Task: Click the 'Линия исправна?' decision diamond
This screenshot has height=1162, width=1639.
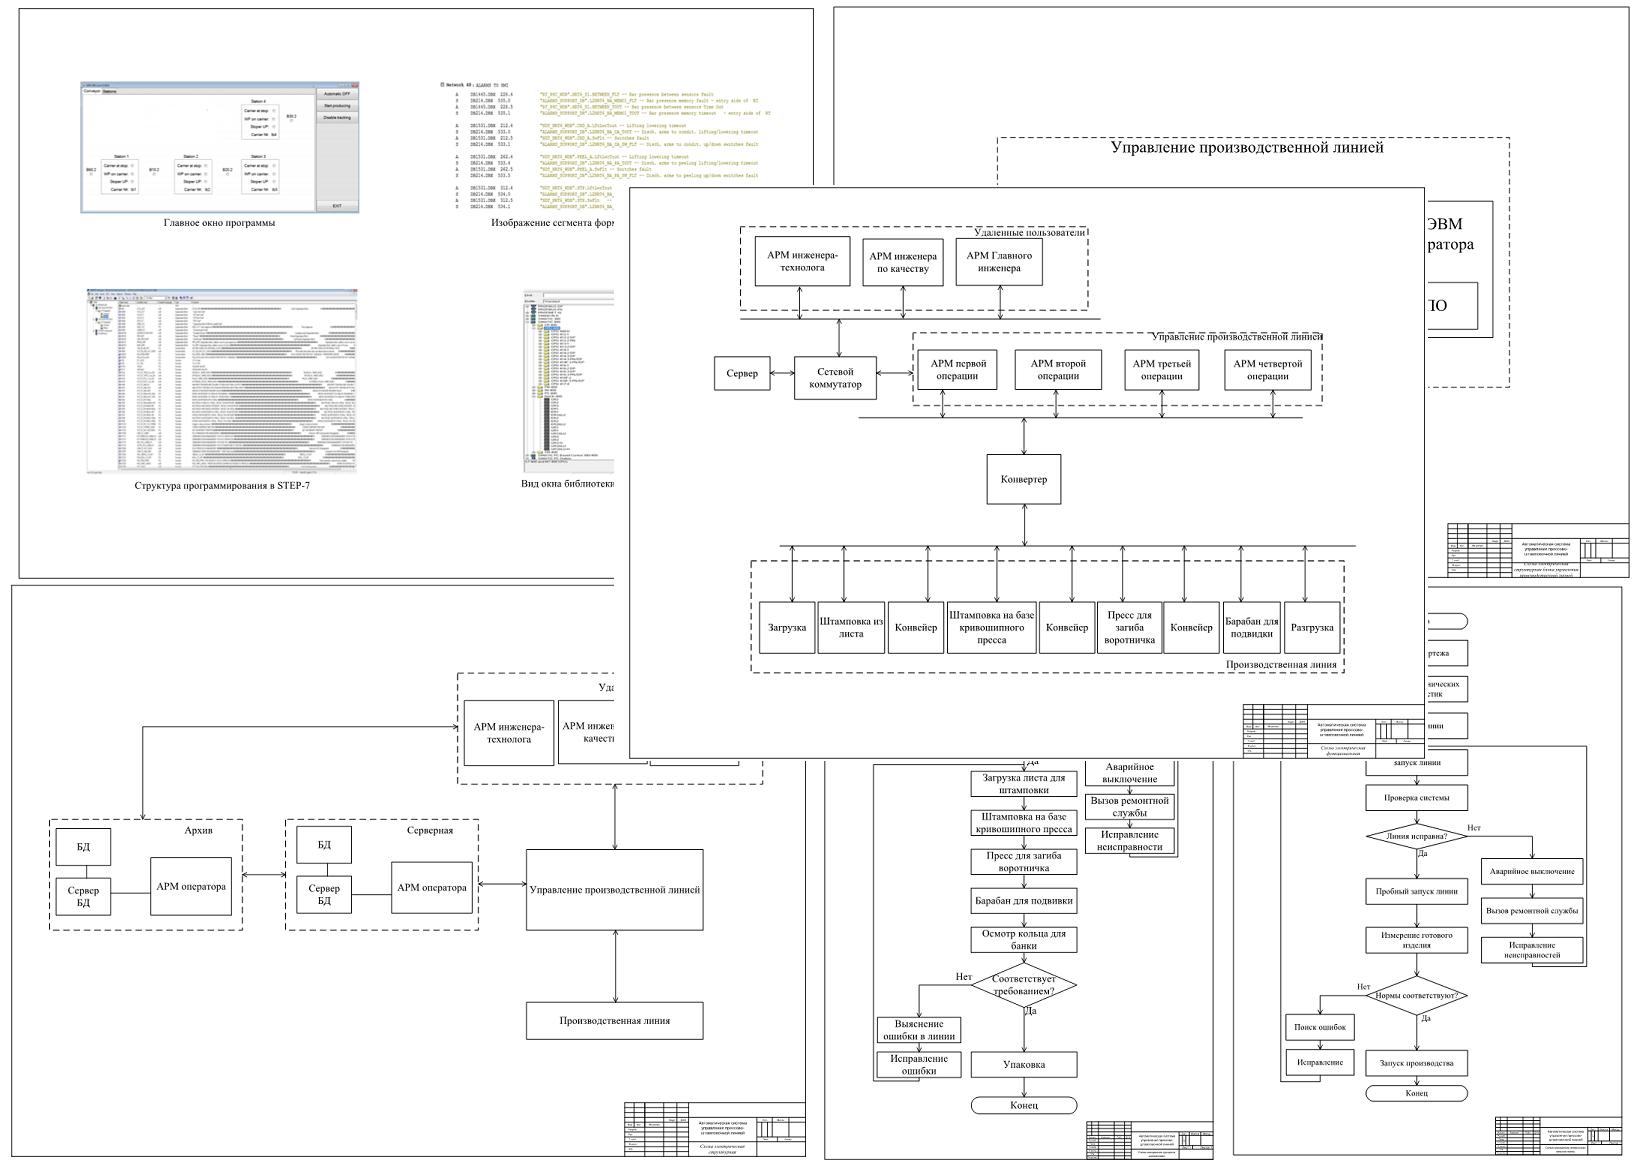Action: (x=1416, y=836)
